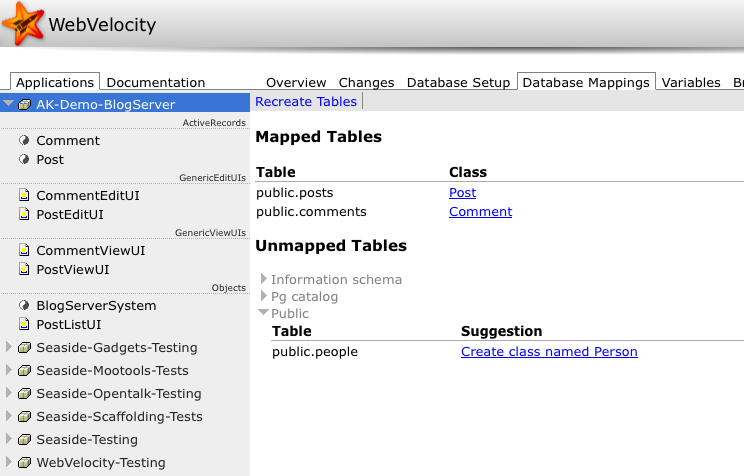Select PostEditUI in the tree

70,215
